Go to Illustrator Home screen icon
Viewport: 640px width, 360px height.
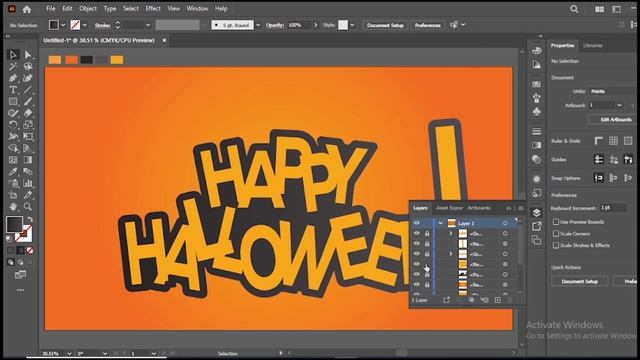[27, 9]
